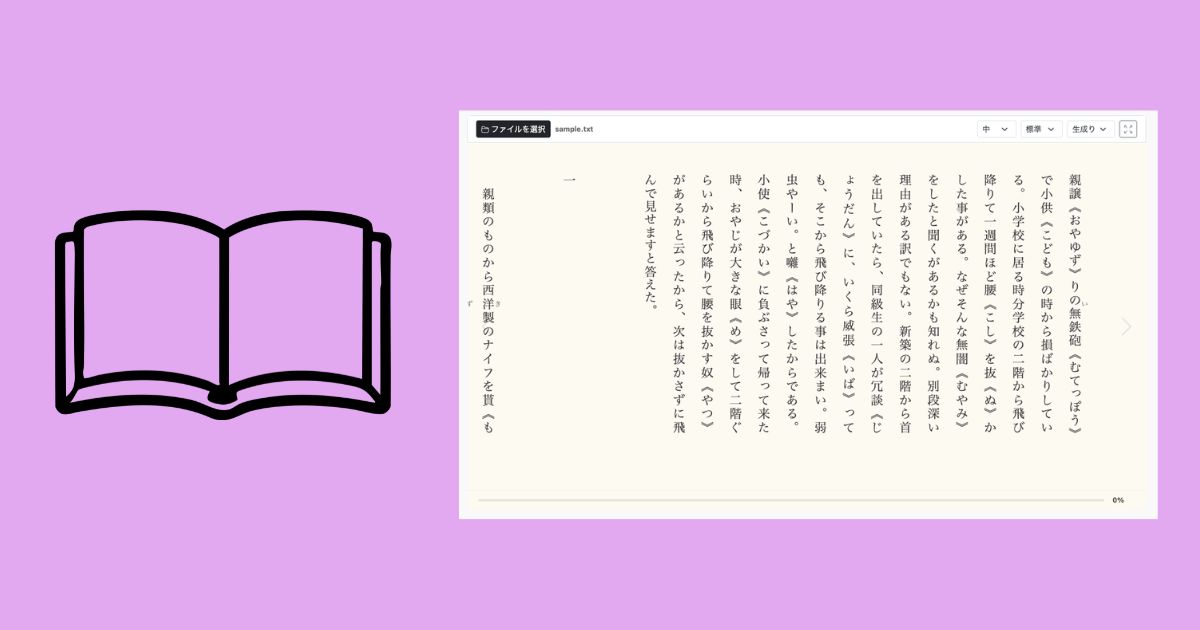Click the short line ending with と答えた。
This screenshot has height=630, width=1200.
tap(653, 240)
